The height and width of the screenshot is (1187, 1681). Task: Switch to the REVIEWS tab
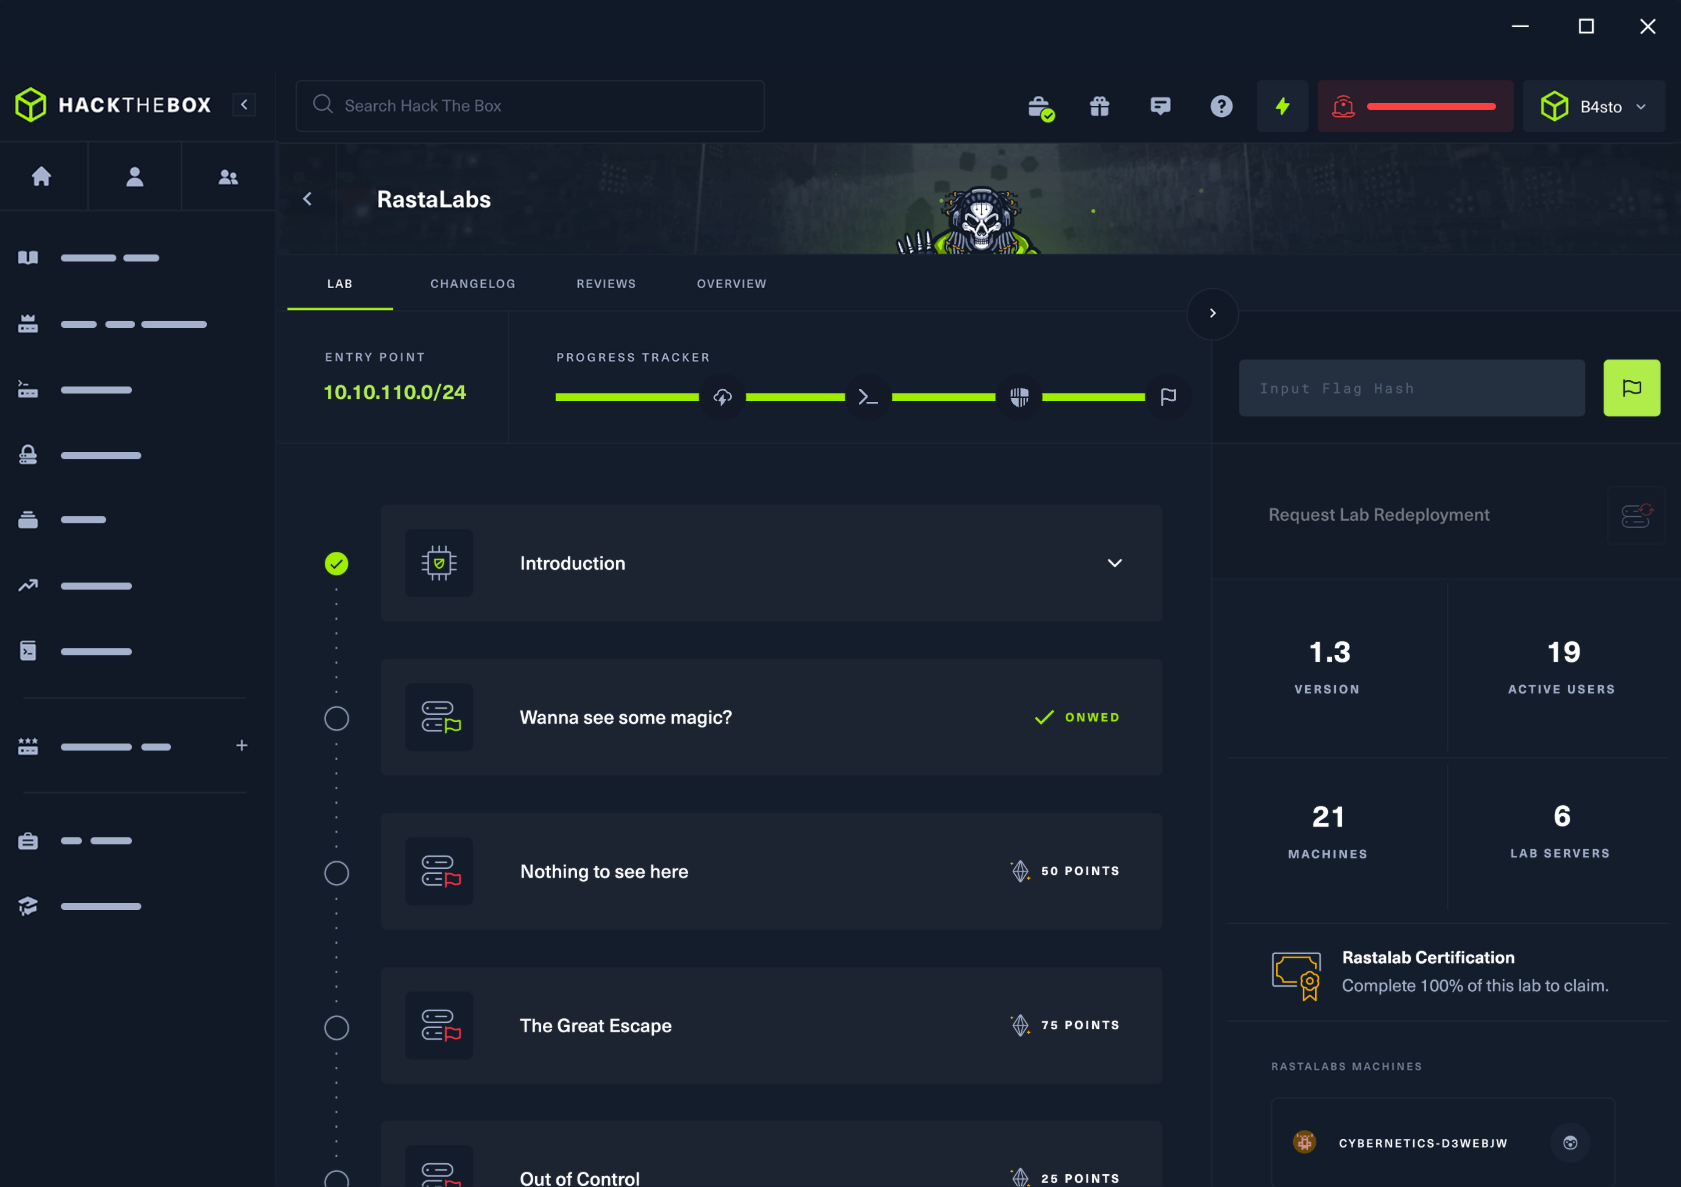606,284
